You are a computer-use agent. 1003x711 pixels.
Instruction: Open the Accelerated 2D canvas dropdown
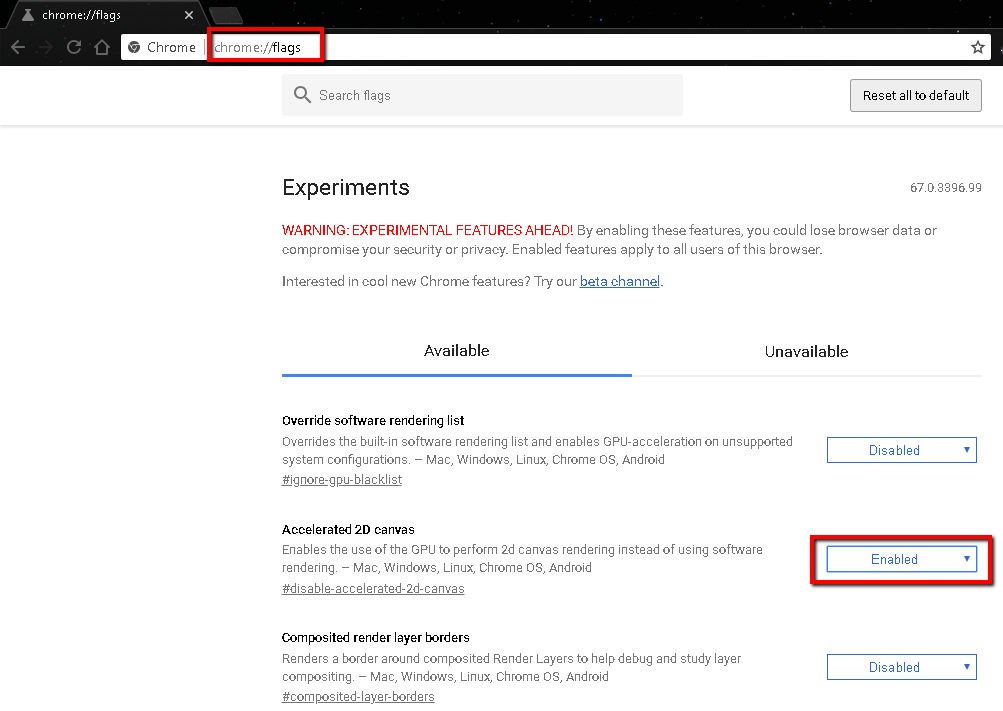coord(901,559)
